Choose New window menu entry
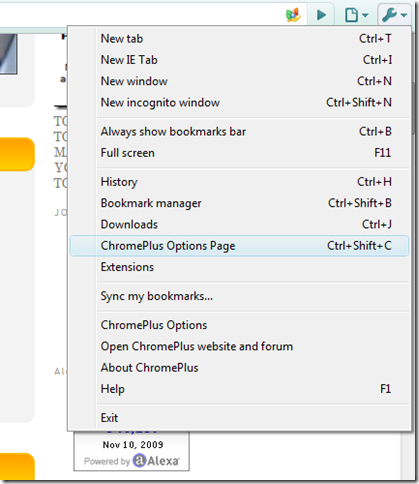This screenshot has height=484, width=419. [239, 81]
